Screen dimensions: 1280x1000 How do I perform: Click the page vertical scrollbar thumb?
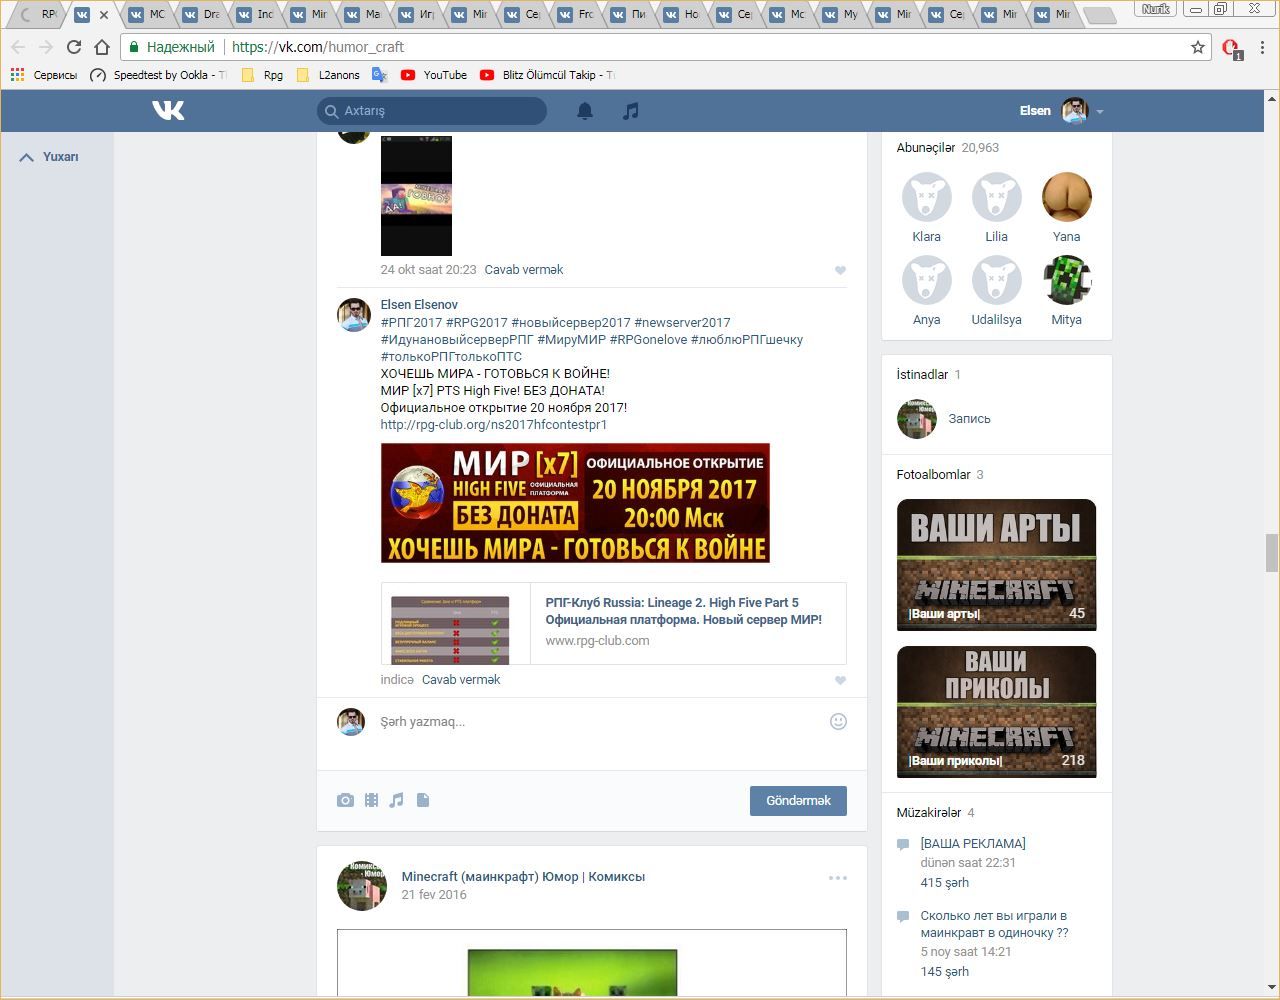click(x=1272, y=553)
